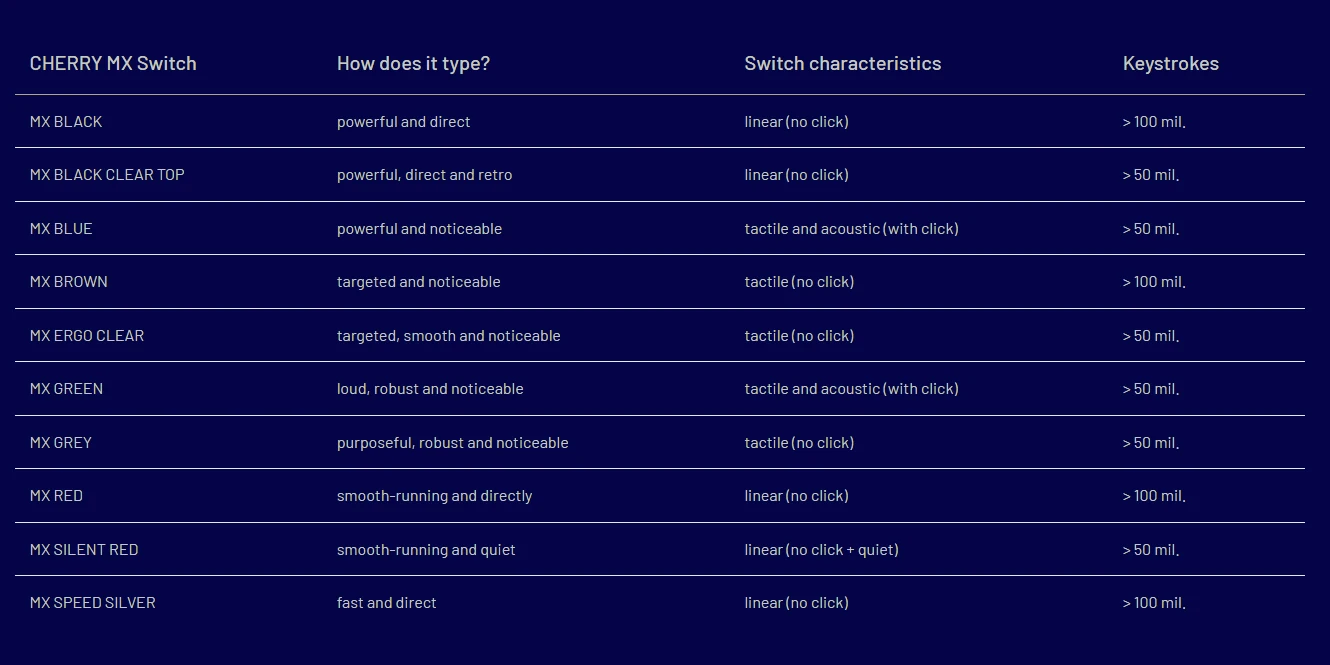The width and height of the screenshot is (1330, 665).
Task: Select the MX BLUE switch name
Action: click(x=61, y=229)
